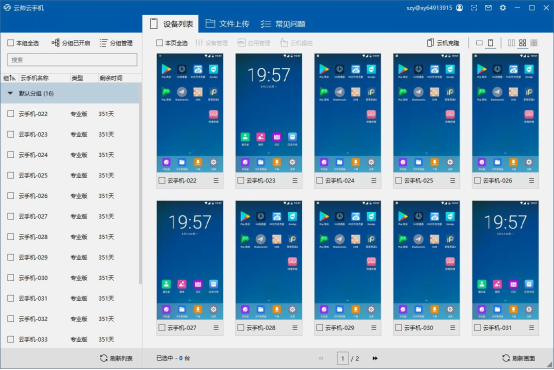Open menu icon for 云手机-022 card

click(216, 181)
